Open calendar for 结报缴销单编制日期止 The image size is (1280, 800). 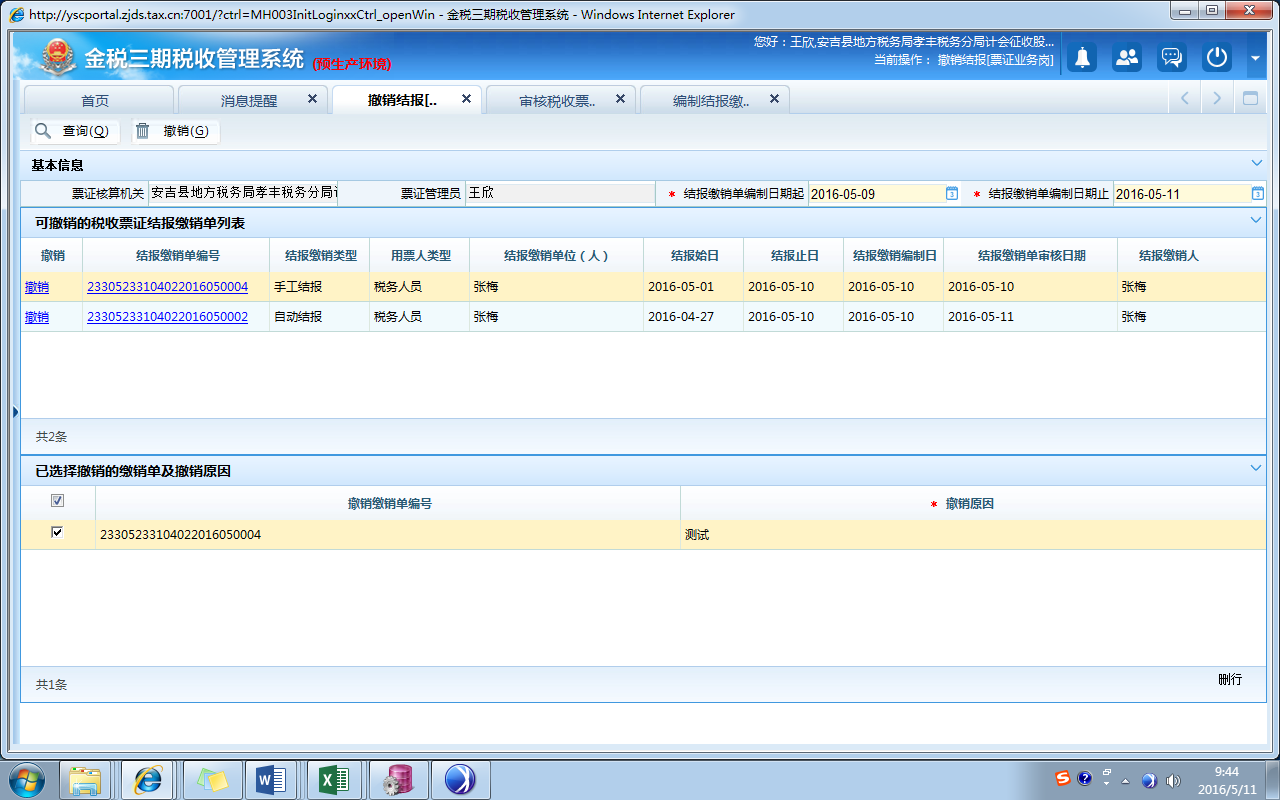(x=1257, y=194)
